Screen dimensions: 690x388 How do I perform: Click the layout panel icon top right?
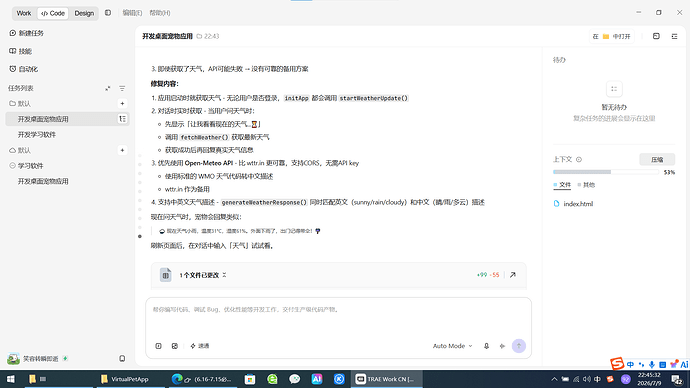(x=656, y=36)
